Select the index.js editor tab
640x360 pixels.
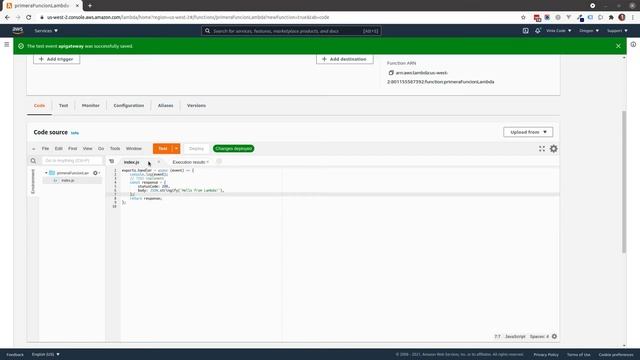click(131, 162)
